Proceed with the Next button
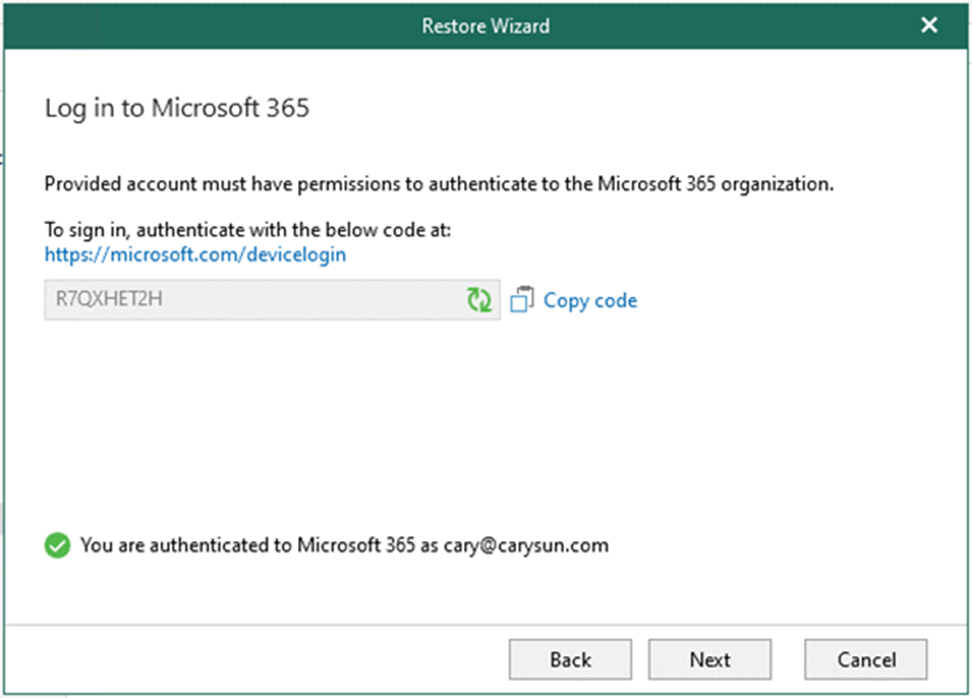The height and width of the screenshot is (698, 972). coord(709,659)
